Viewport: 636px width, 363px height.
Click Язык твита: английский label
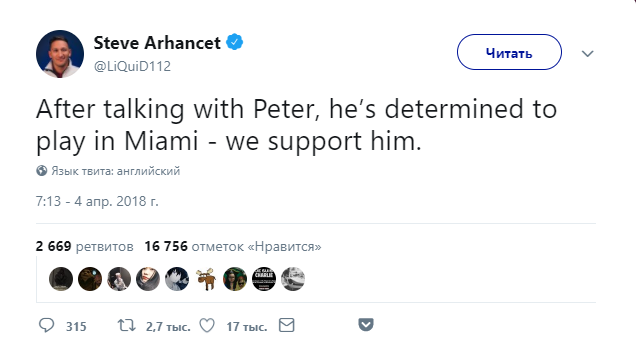click(116, 171)
